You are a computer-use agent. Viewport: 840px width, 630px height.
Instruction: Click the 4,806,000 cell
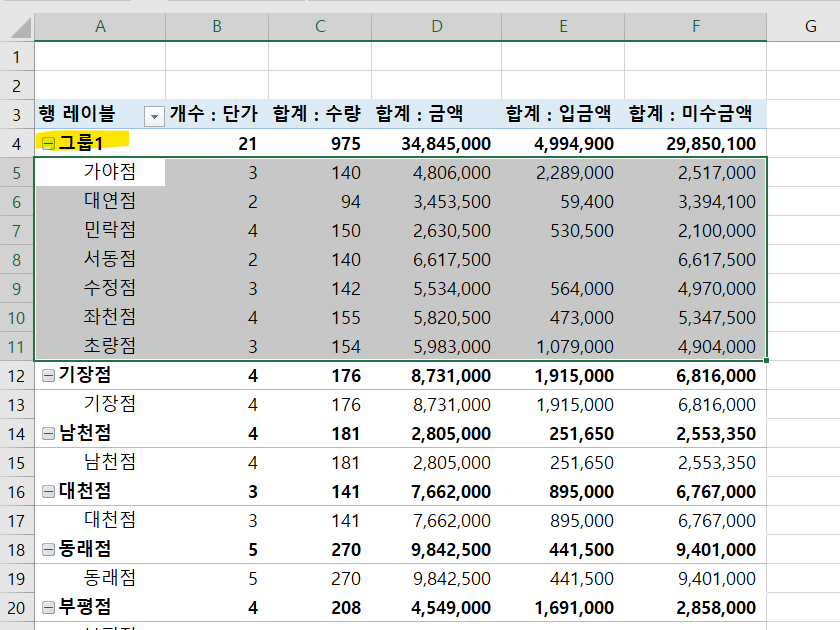(437, 172)
